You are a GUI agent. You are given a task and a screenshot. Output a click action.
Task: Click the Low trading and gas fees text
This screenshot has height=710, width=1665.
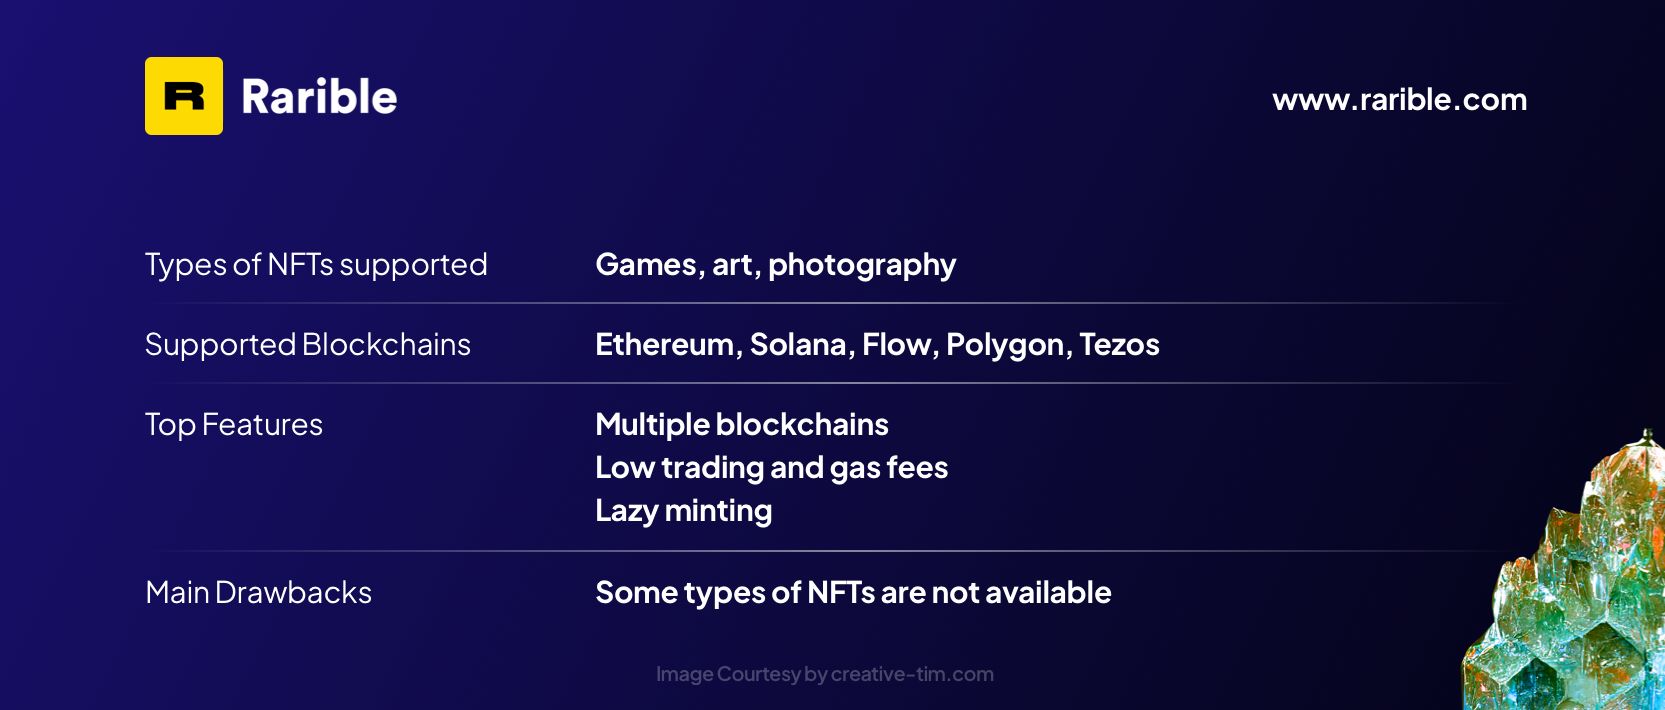771,467
